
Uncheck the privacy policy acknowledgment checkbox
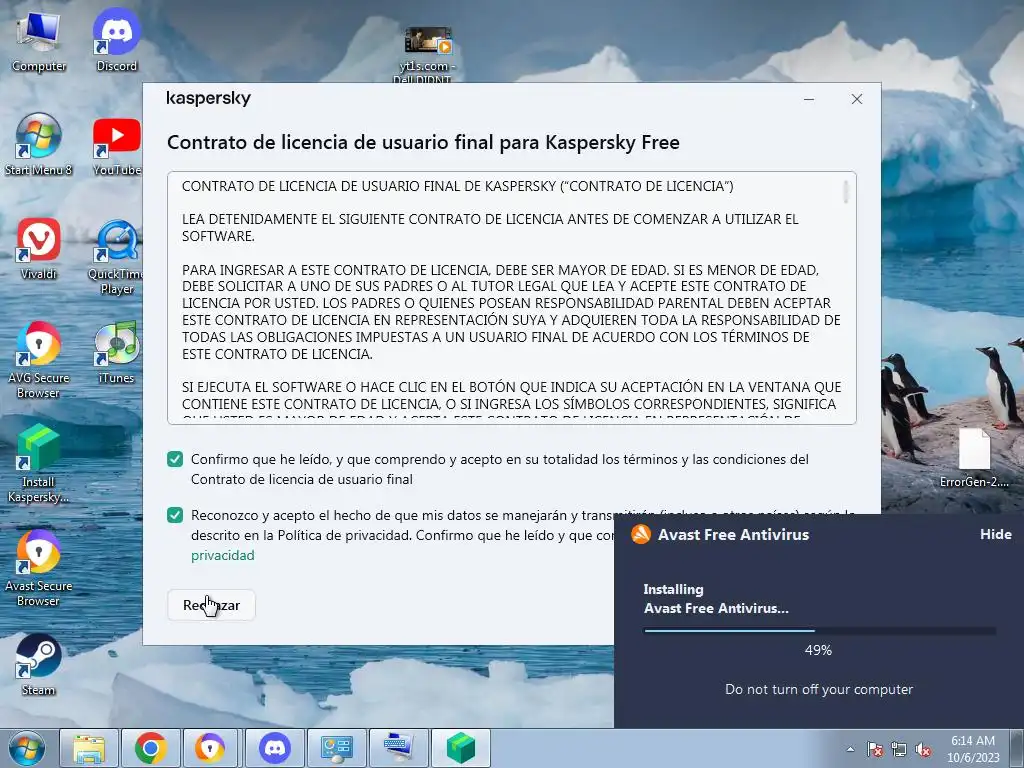[x=175, y=515]
